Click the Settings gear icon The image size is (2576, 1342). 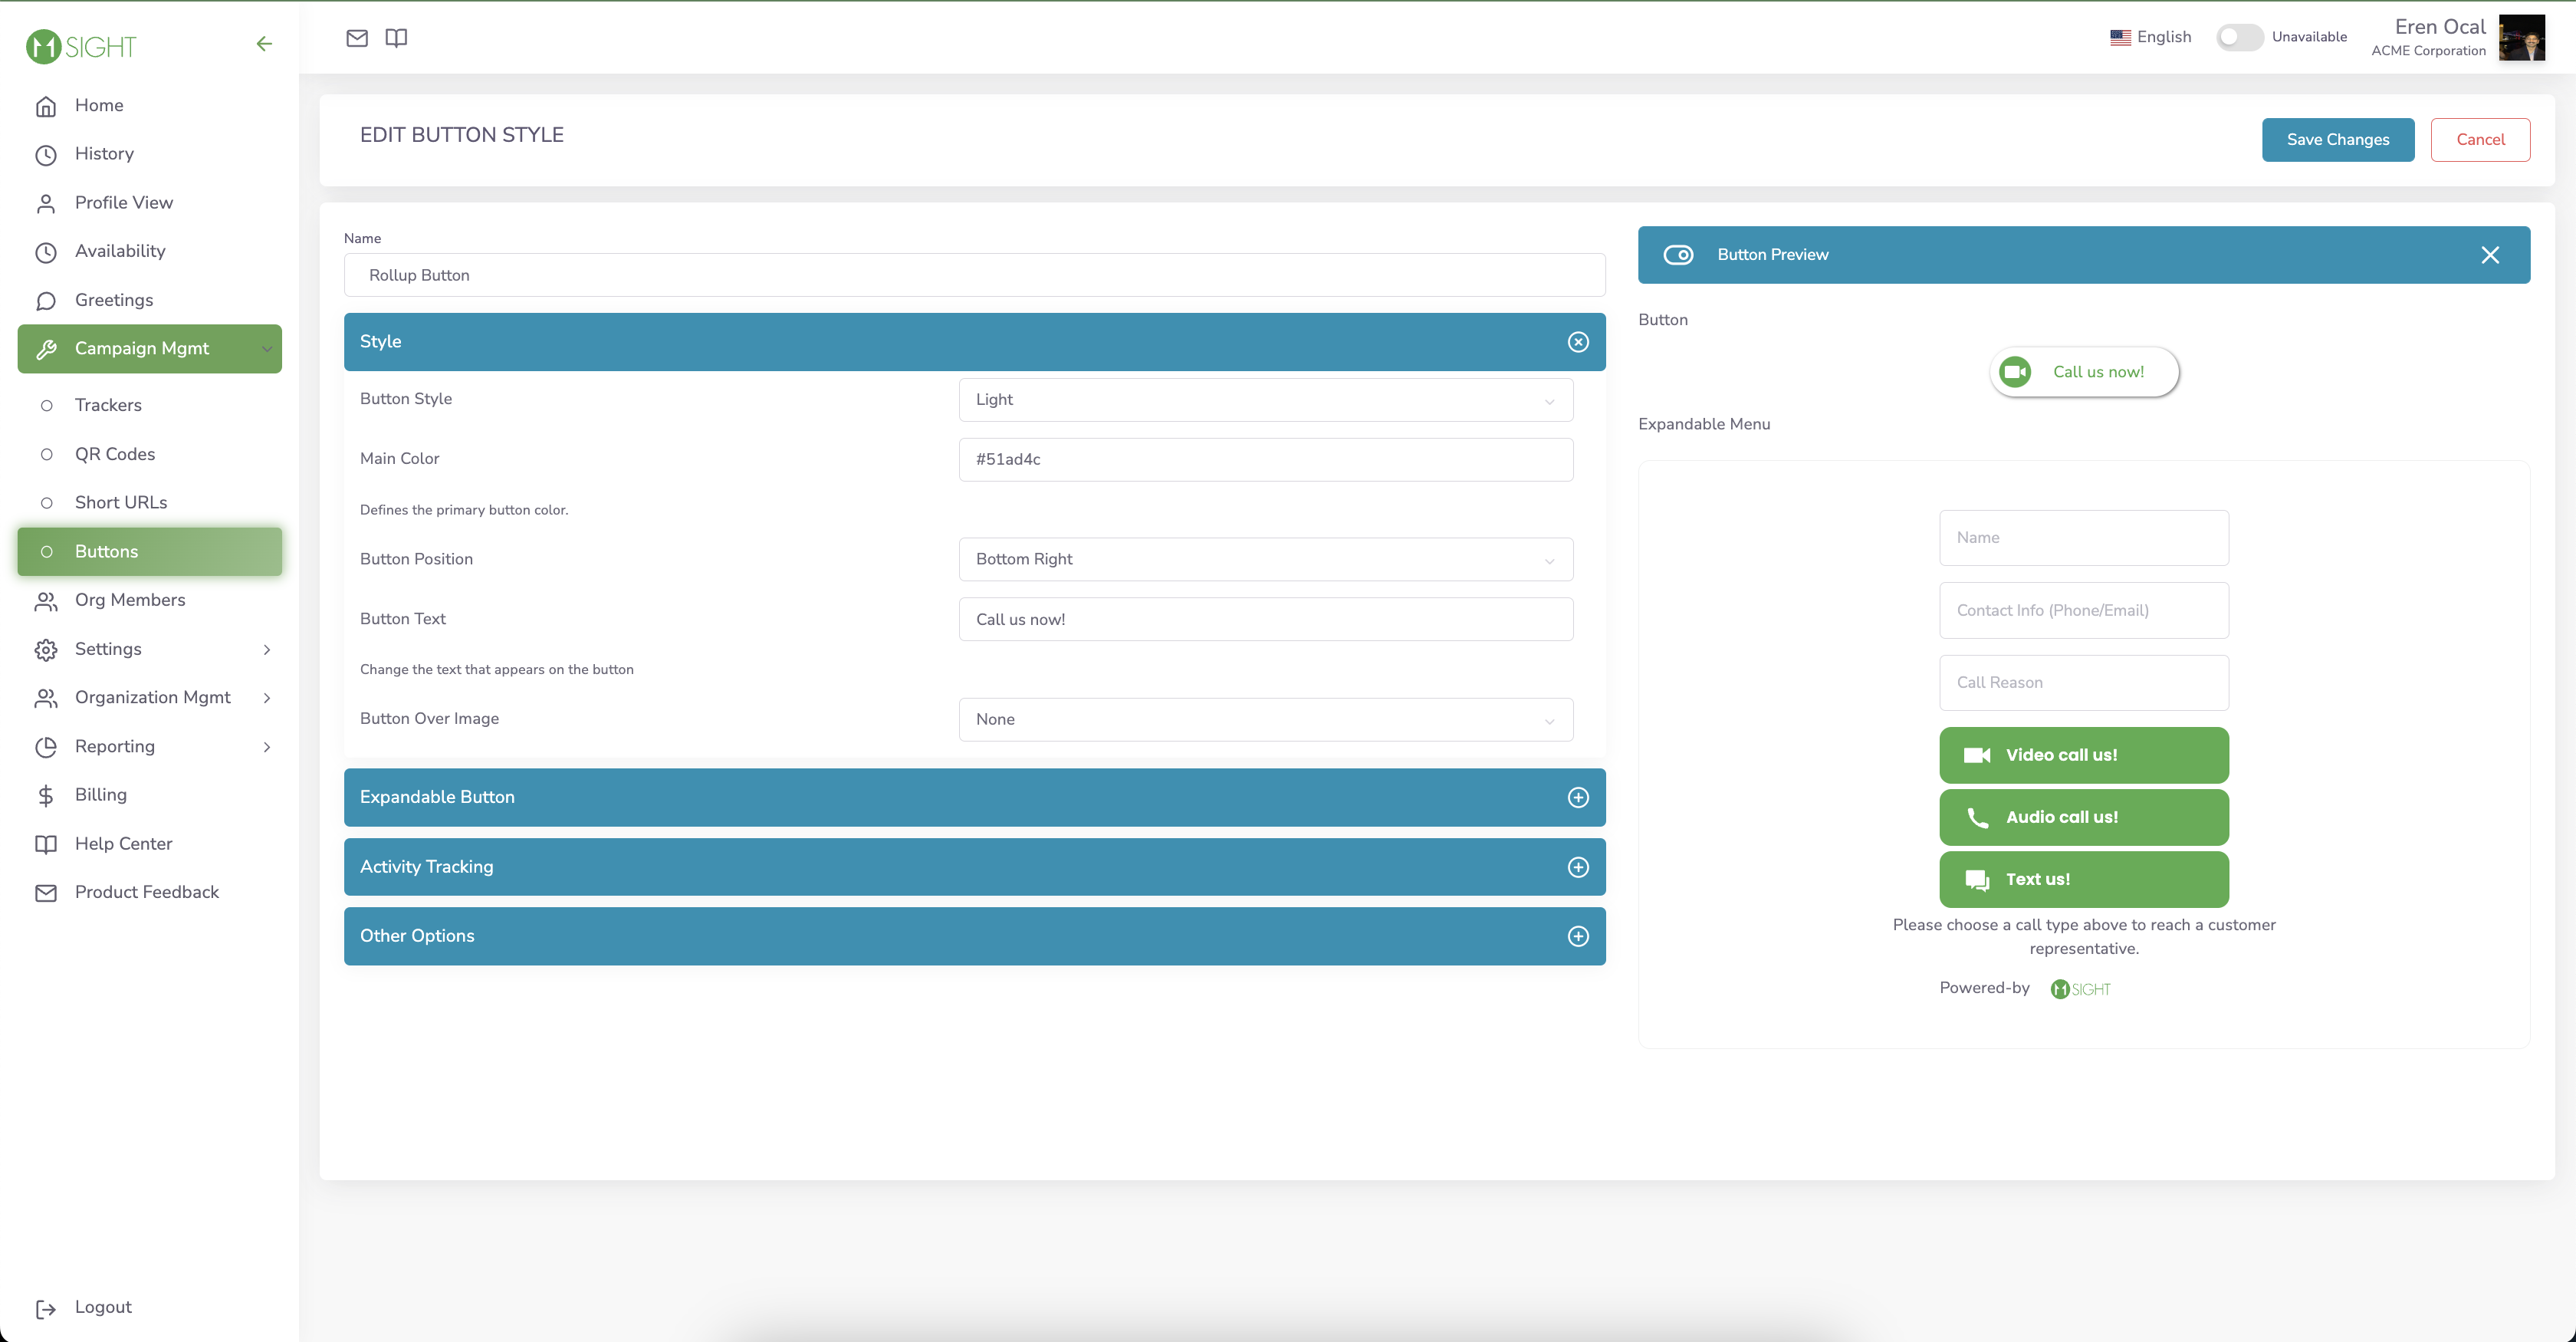[x=46, y=650]
